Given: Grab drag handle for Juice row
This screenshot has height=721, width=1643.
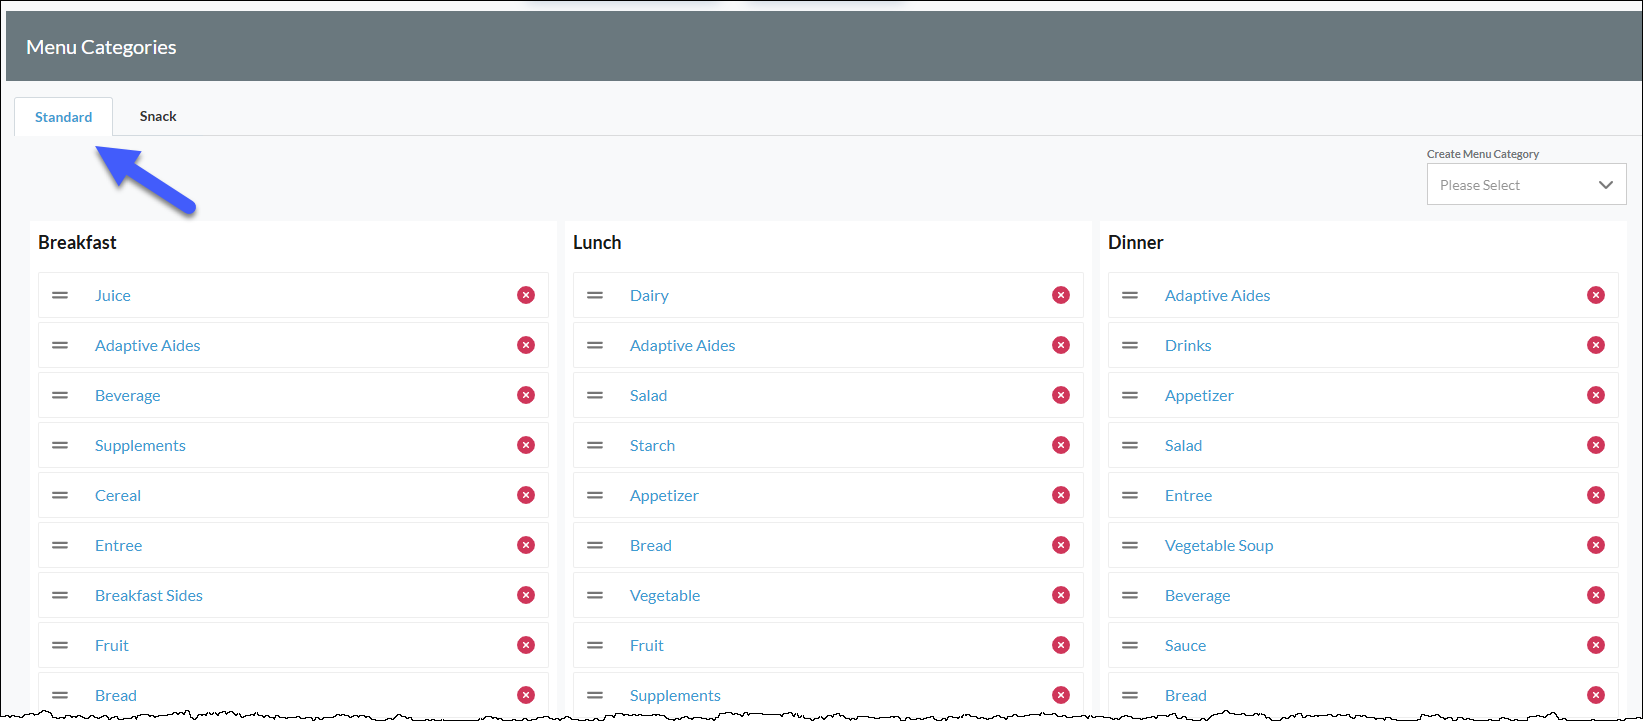Looking at the screenshot, I should [x=60, y=295].
